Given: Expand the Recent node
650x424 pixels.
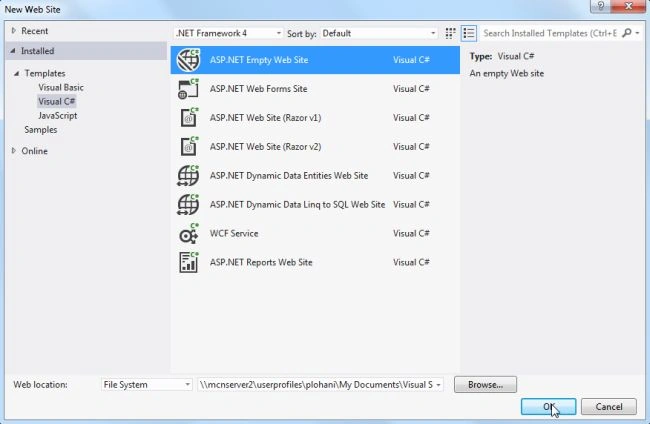Looking at the screenshot, I should click(x=13, y=31).
